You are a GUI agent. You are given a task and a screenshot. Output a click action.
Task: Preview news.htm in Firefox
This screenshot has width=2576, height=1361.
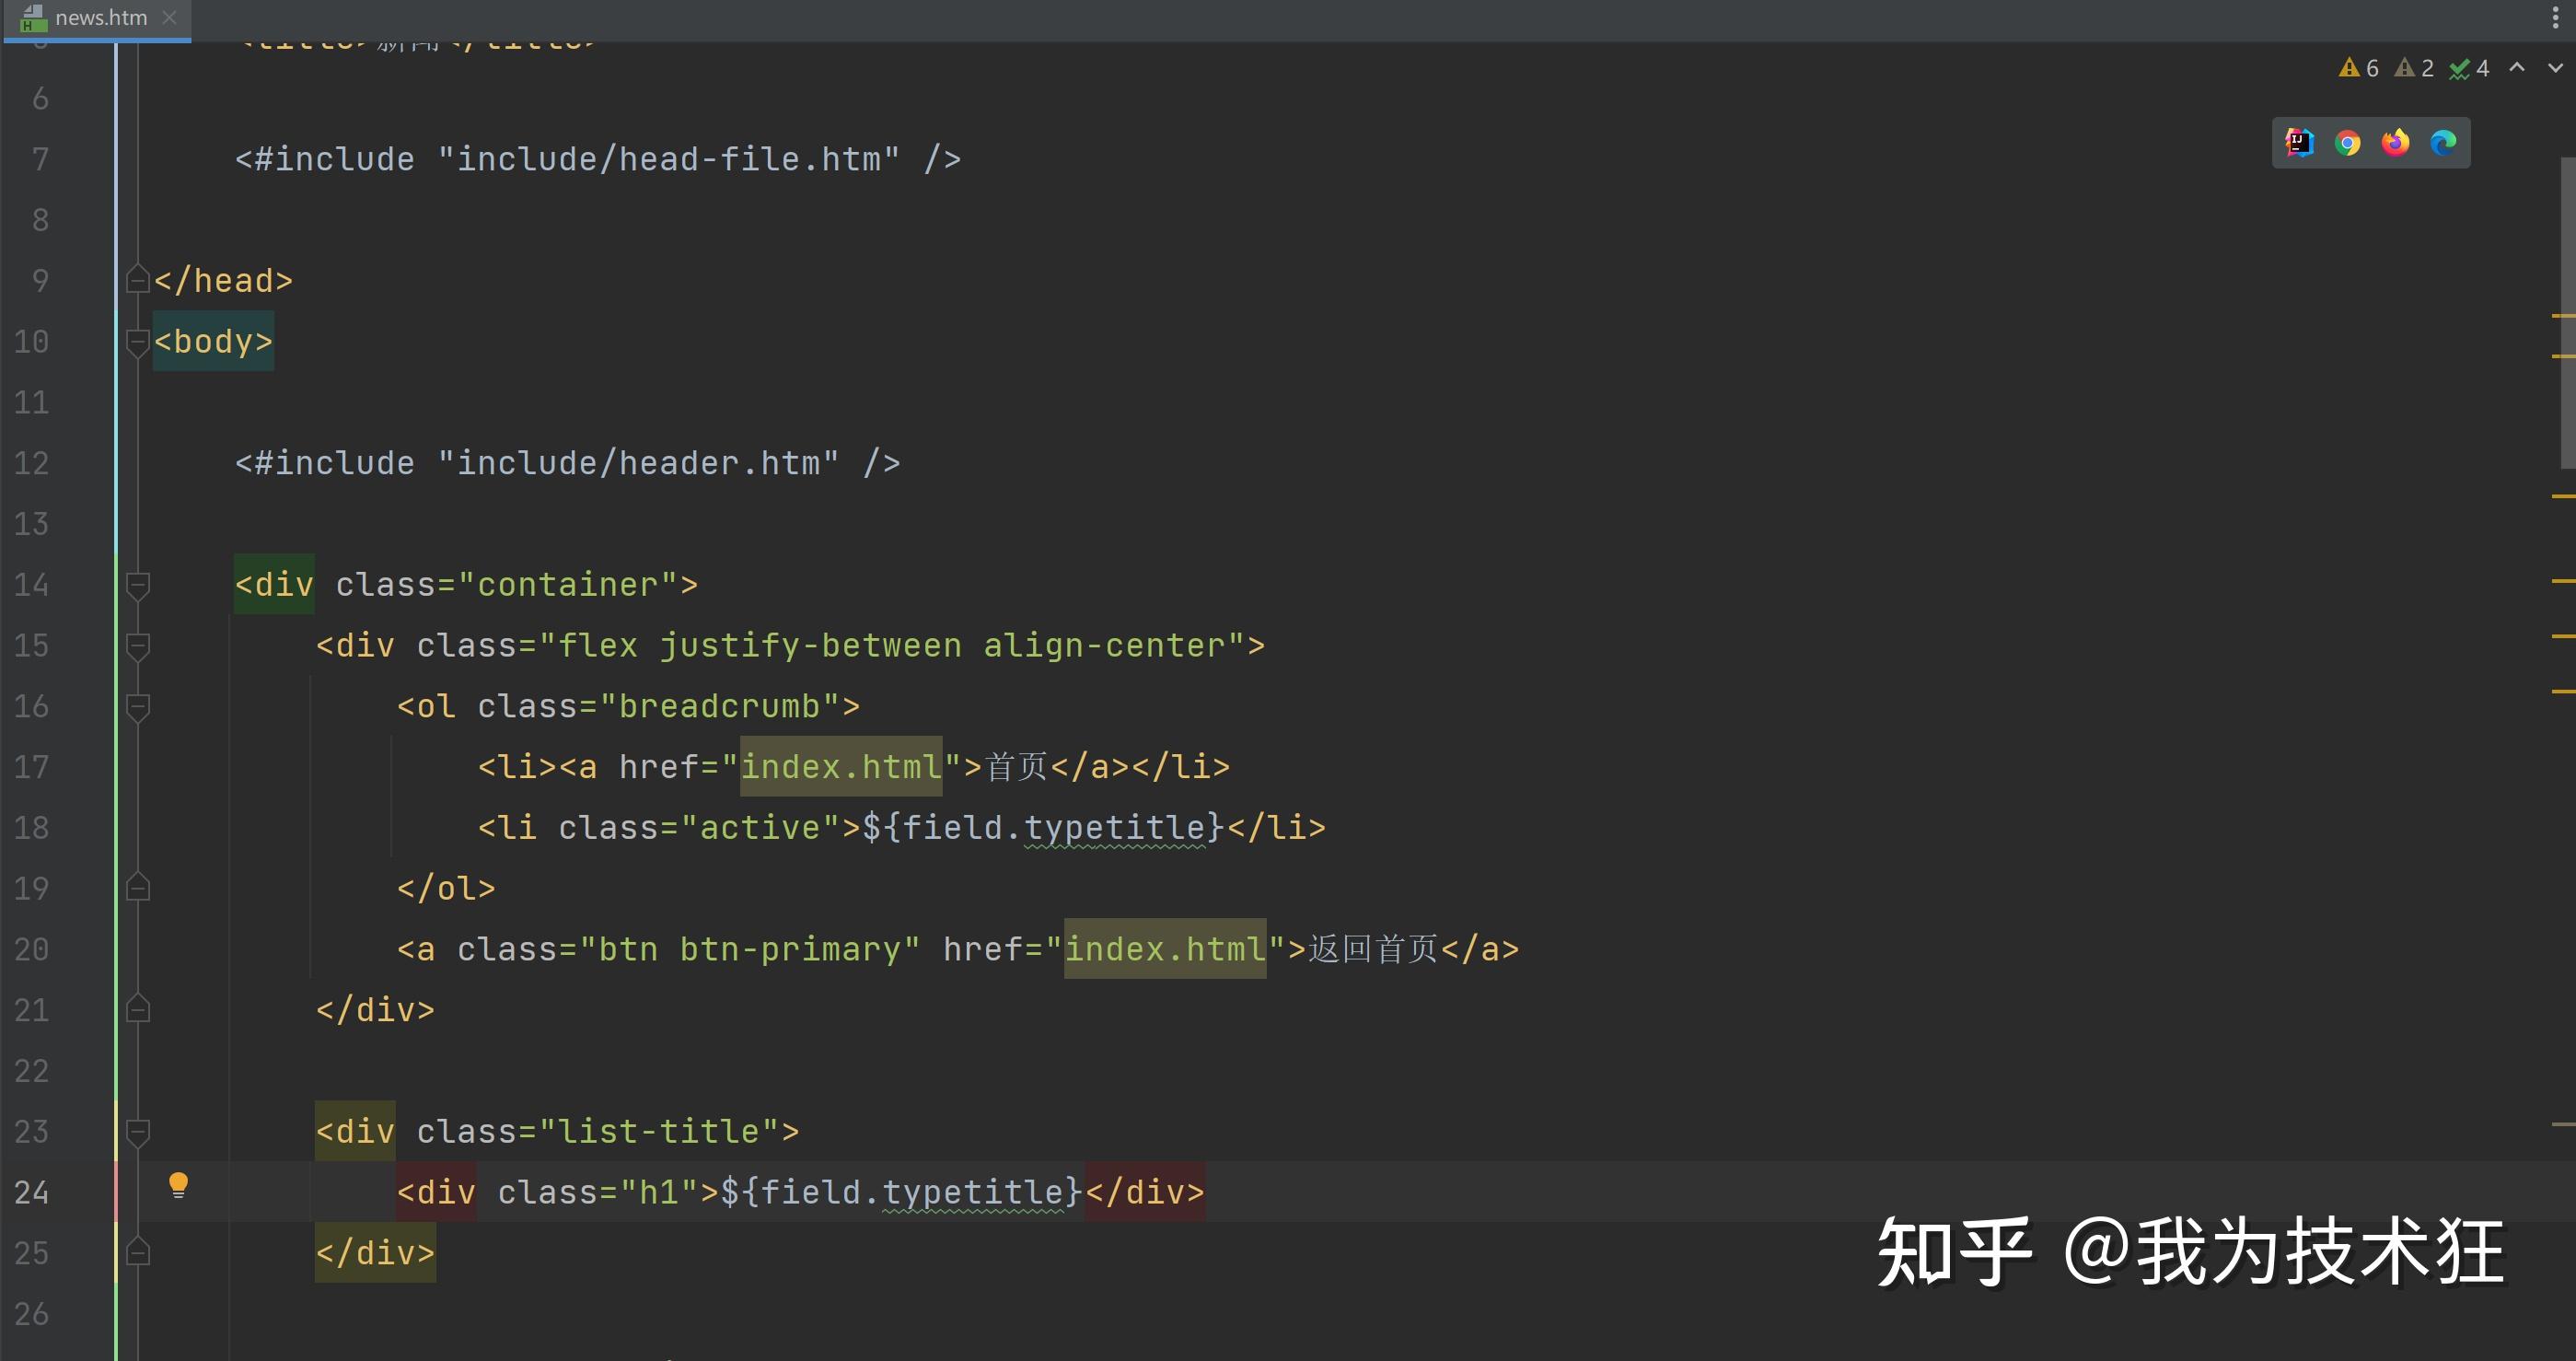tap(2394, 143)
